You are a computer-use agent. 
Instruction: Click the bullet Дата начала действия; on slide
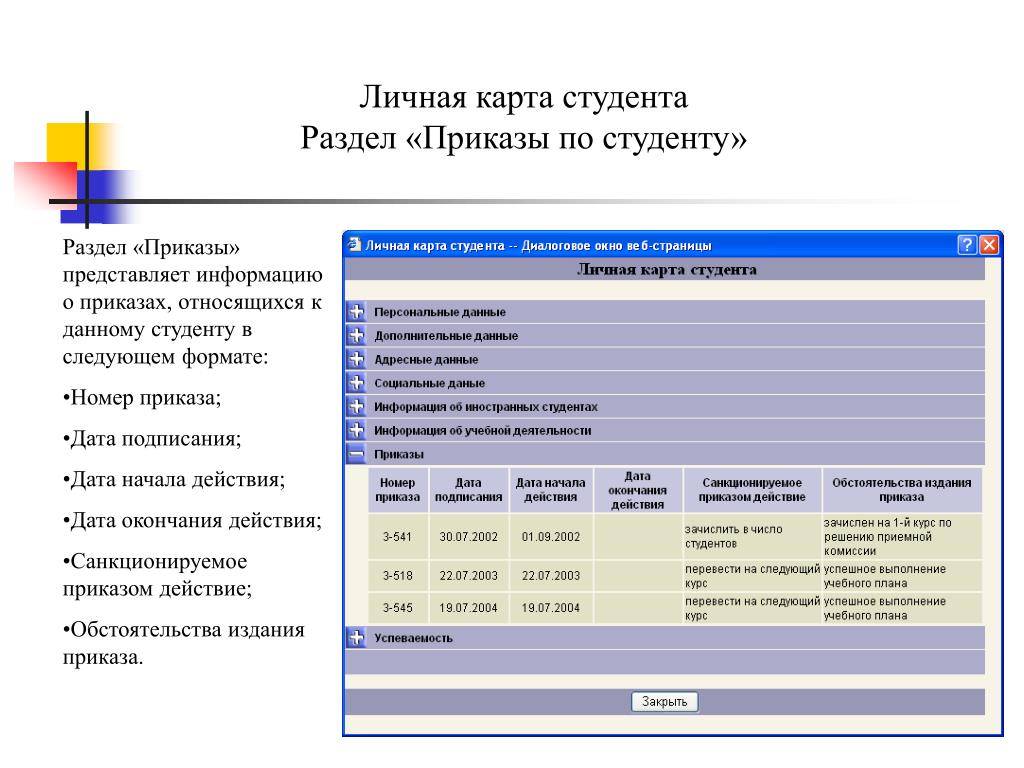point(174,479)
